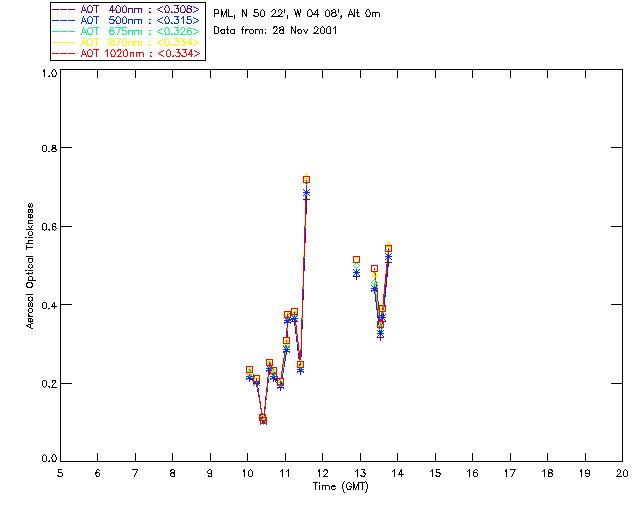Click the x-axis tick label 19
Viewport: 640px width, 512px height.
point(585,473)
